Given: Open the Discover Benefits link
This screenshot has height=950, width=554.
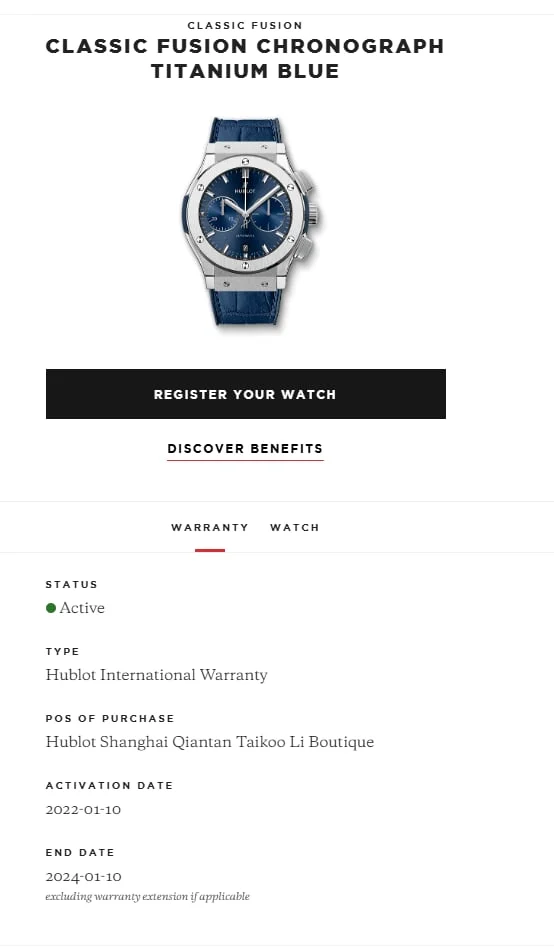Looking at the screenshot, I should tap(245, 449).
